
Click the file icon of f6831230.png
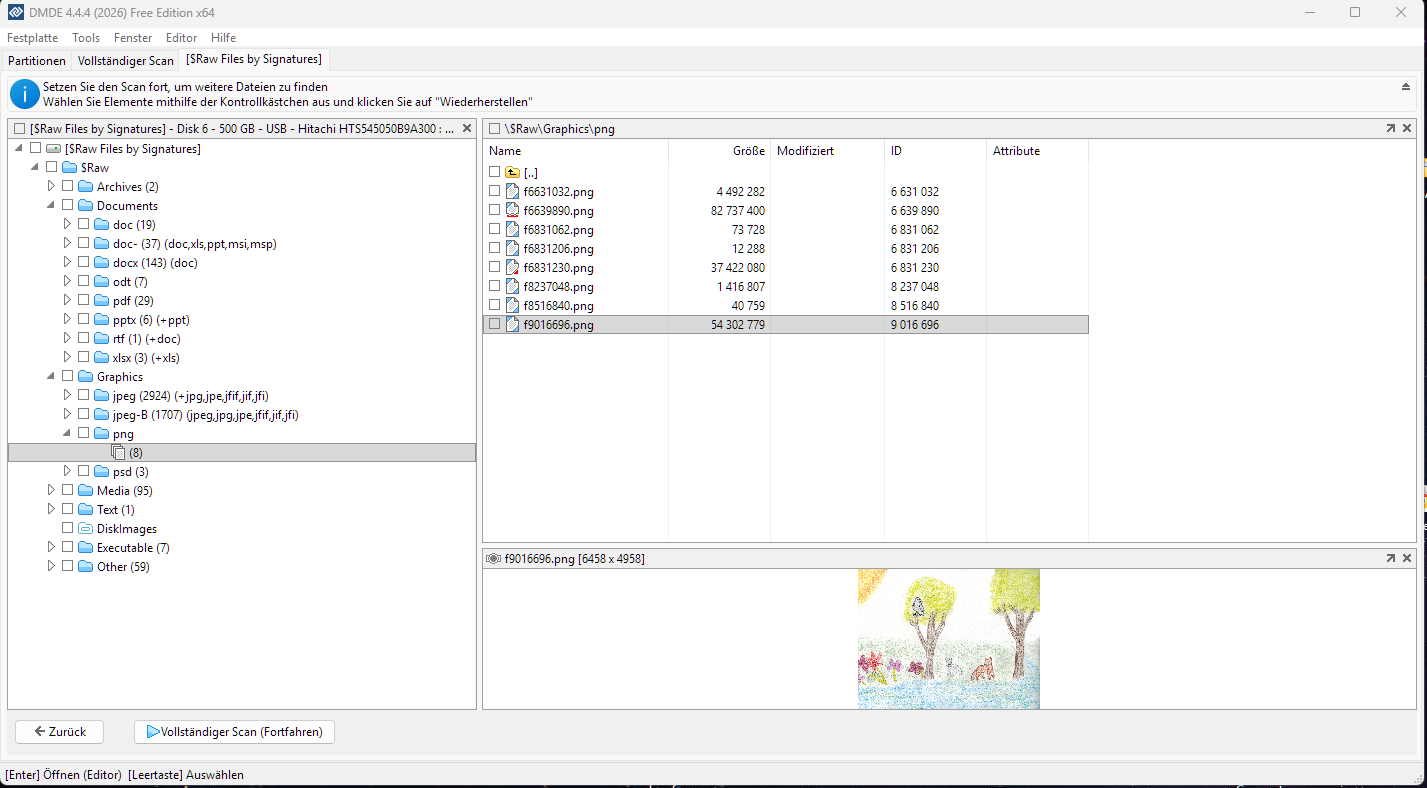click(x=512, y=267)
